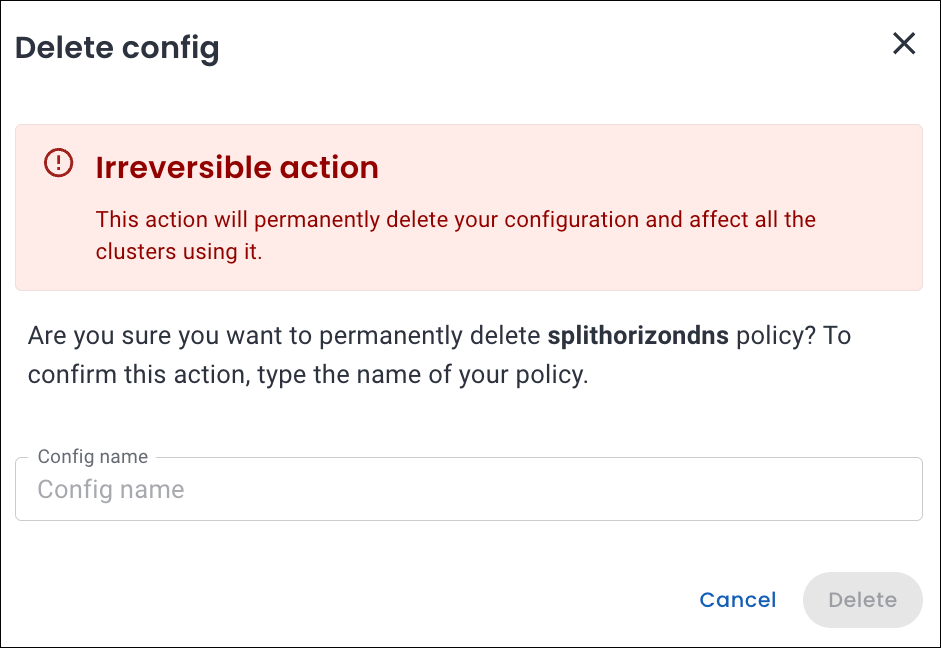Viewport: 941px width, 648px height.
Task: Abort deletion with the blue Cancel link
Action: pyautogui.click(x=737, y=600)
